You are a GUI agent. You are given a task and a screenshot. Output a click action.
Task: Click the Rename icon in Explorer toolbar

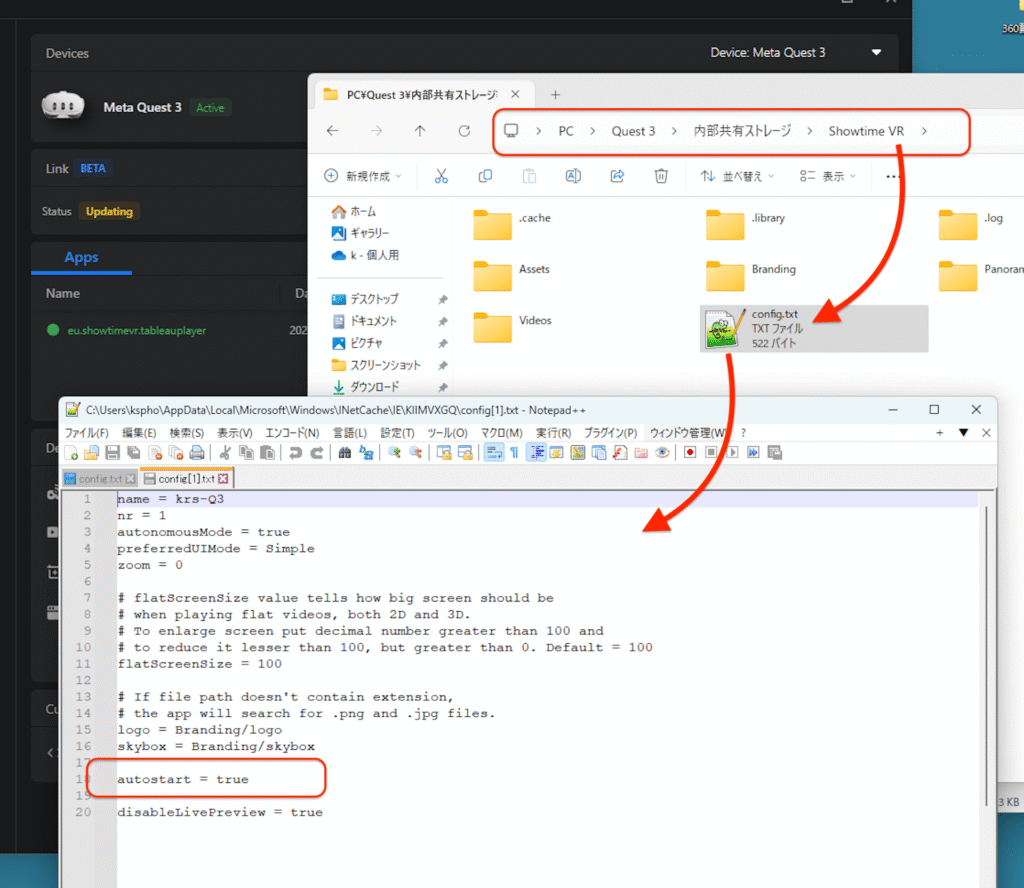573,176
